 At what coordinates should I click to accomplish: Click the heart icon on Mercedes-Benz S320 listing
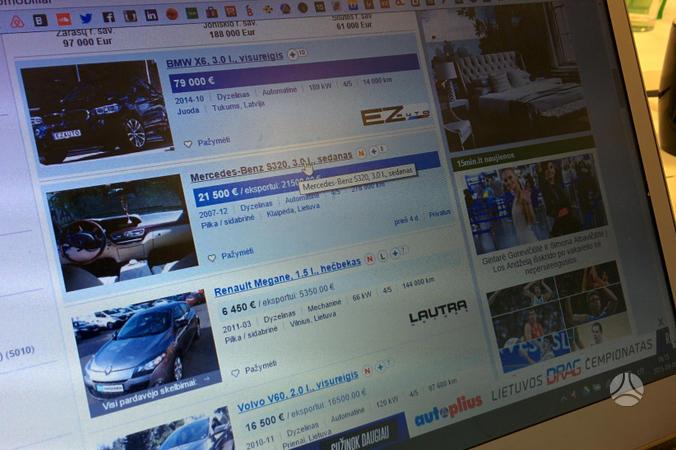click(x=212, y=258)
